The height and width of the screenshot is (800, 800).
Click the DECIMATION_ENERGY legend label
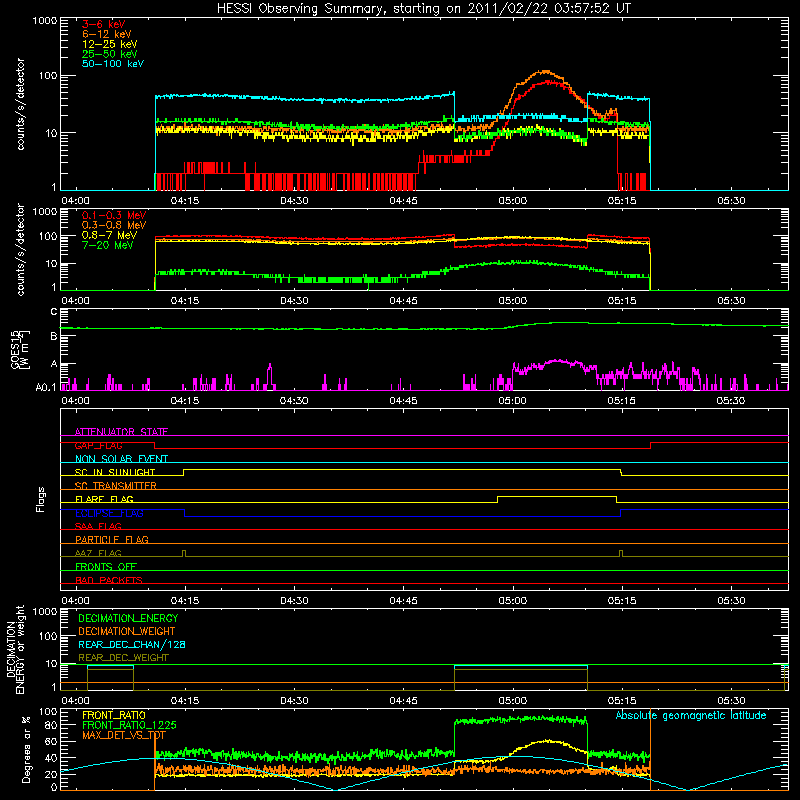(x=128, y=618)
